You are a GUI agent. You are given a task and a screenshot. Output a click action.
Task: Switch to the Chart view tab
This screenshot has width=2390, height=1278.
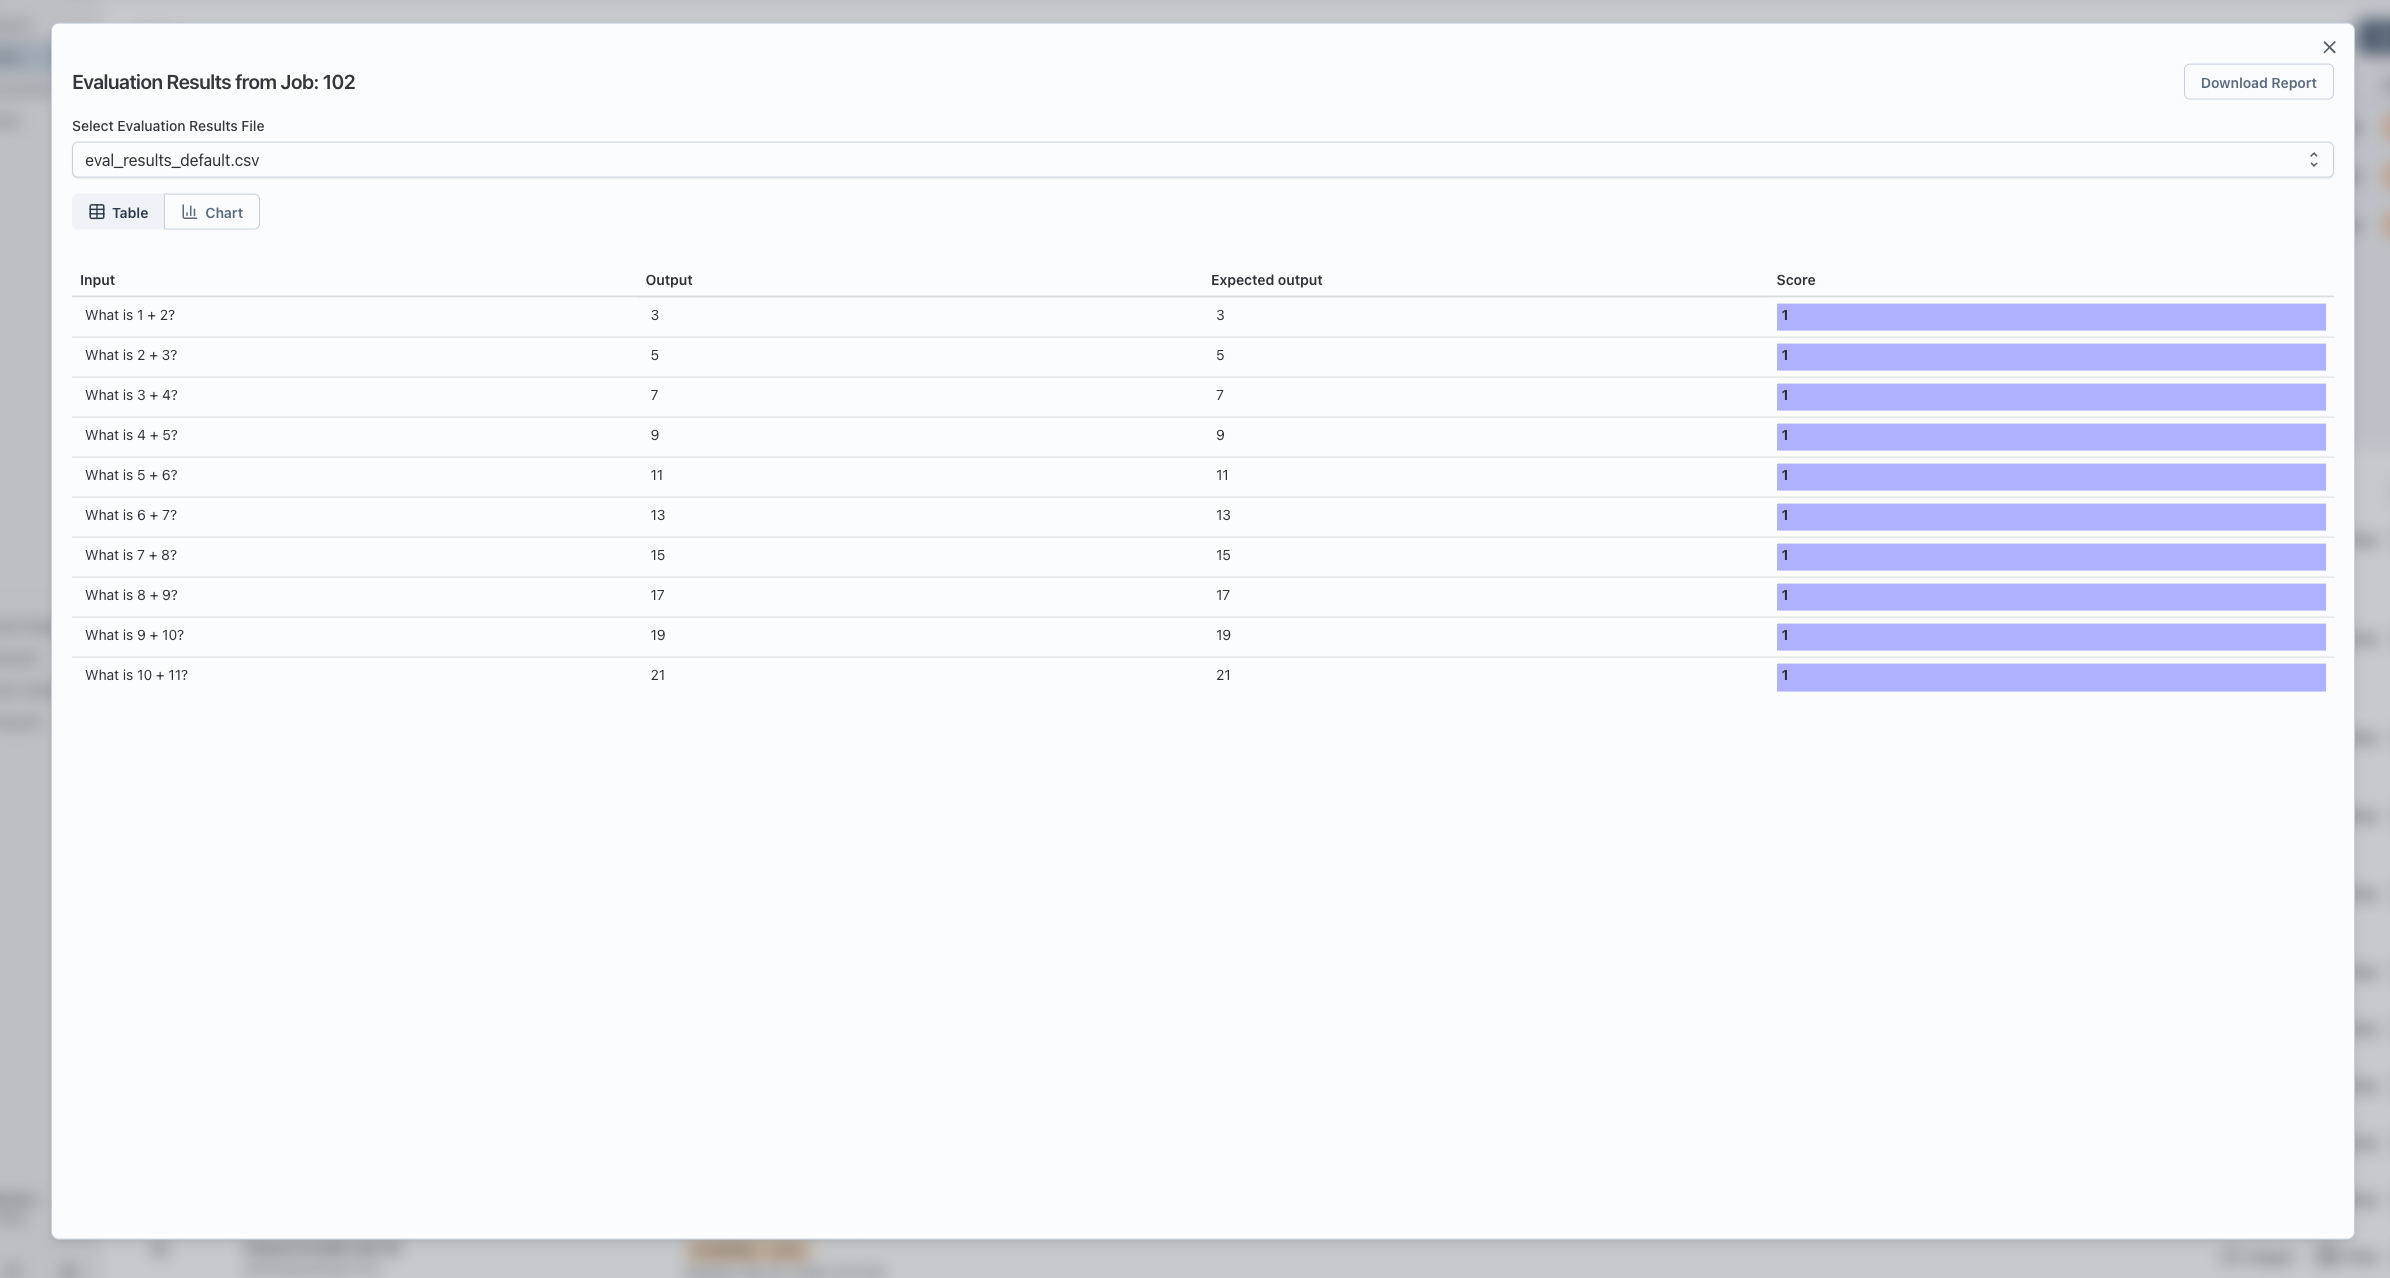point(211,211)
